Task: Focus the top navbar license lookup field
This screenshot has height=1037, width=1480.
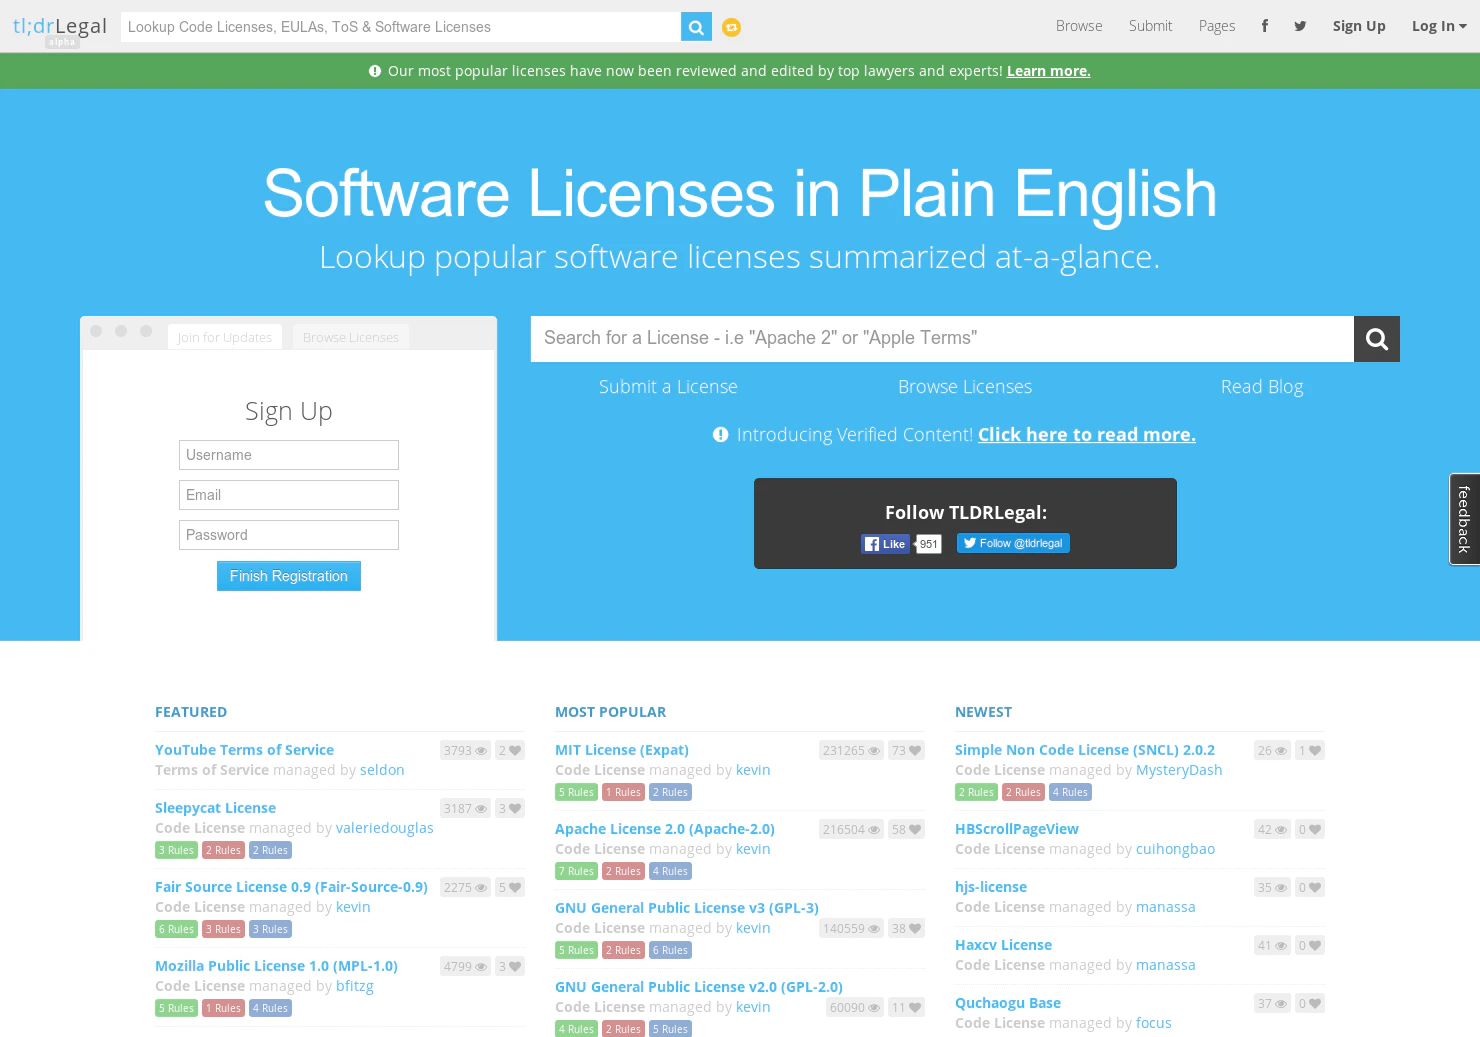Action: (400, 27)
